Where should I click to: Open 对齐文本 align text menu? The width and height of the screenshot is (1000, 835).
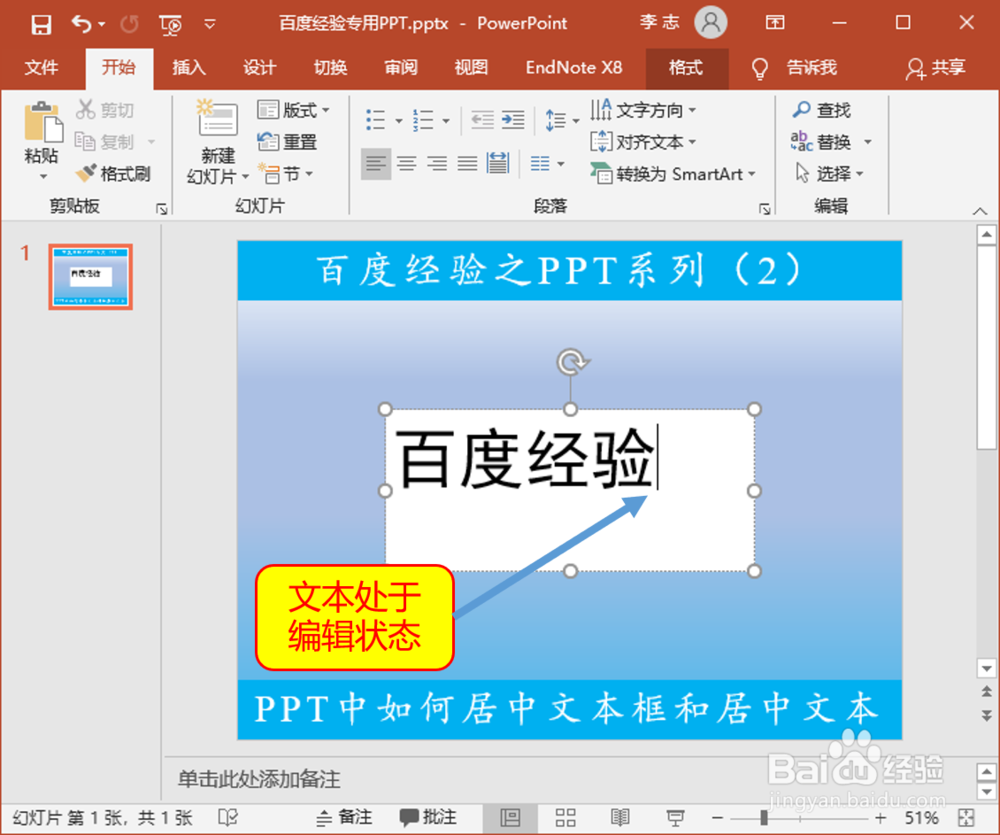[x=642, y=141]
